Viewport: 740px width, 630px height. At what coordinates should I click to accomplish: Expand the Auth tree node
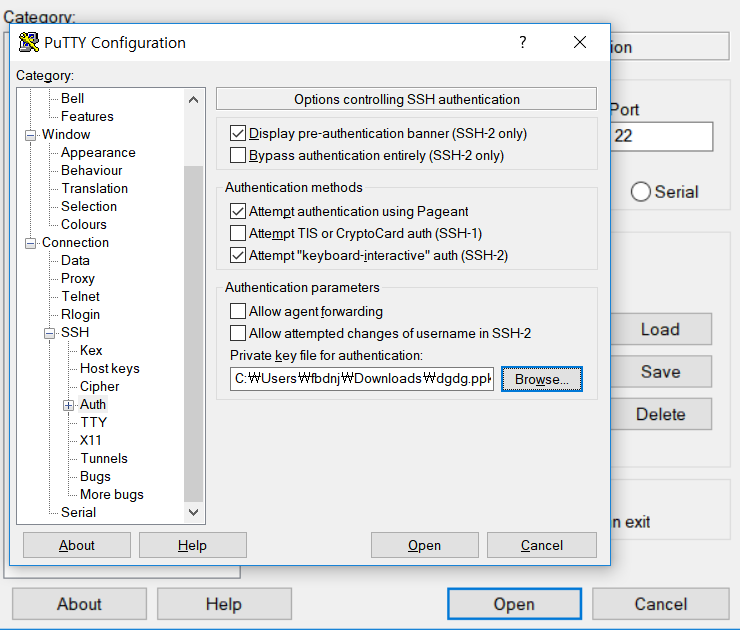point(68,405)
